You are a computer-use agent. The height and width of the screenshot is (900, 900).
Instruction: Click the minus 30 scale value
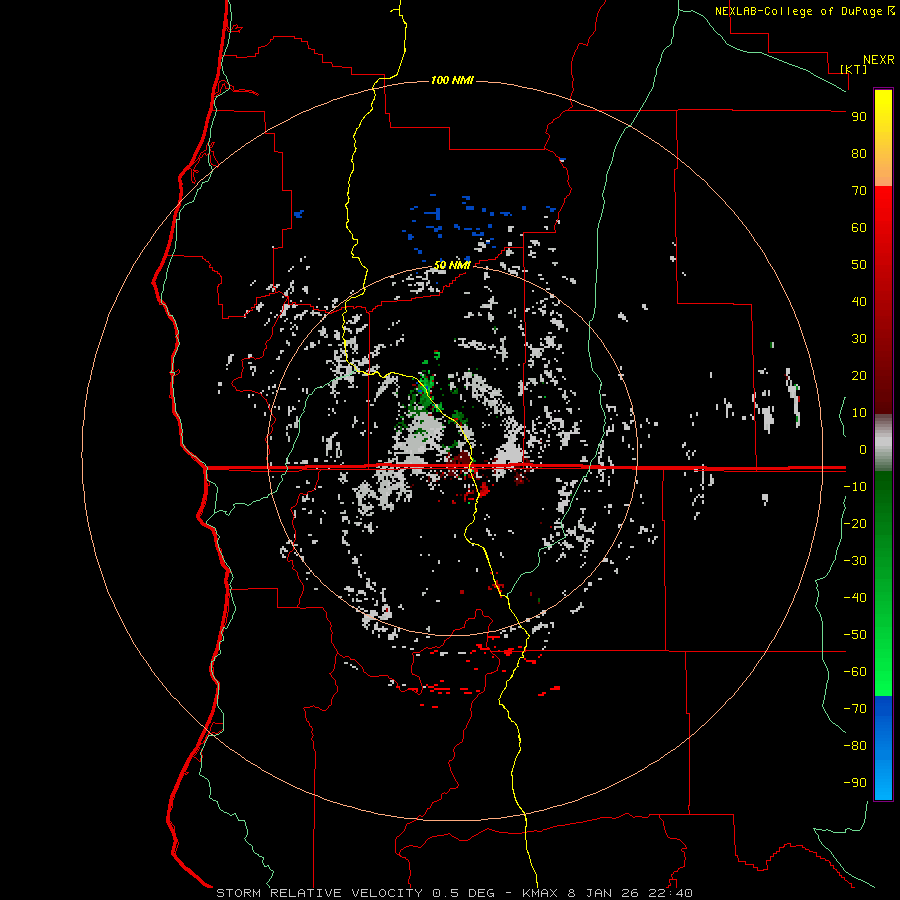coord(855,561)
